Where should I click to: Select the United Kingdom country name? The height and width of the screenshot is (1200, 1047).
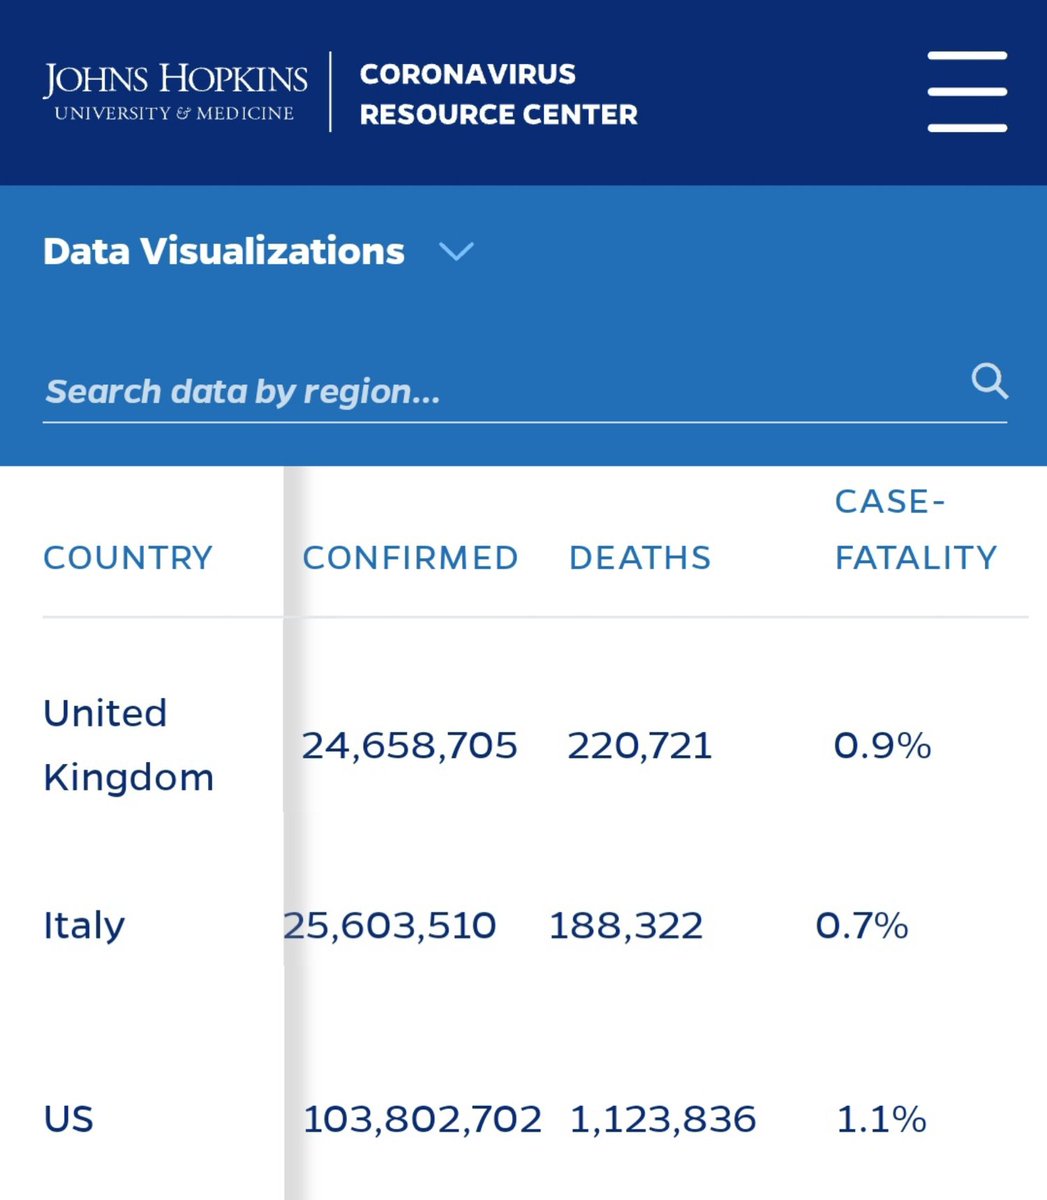129,745
